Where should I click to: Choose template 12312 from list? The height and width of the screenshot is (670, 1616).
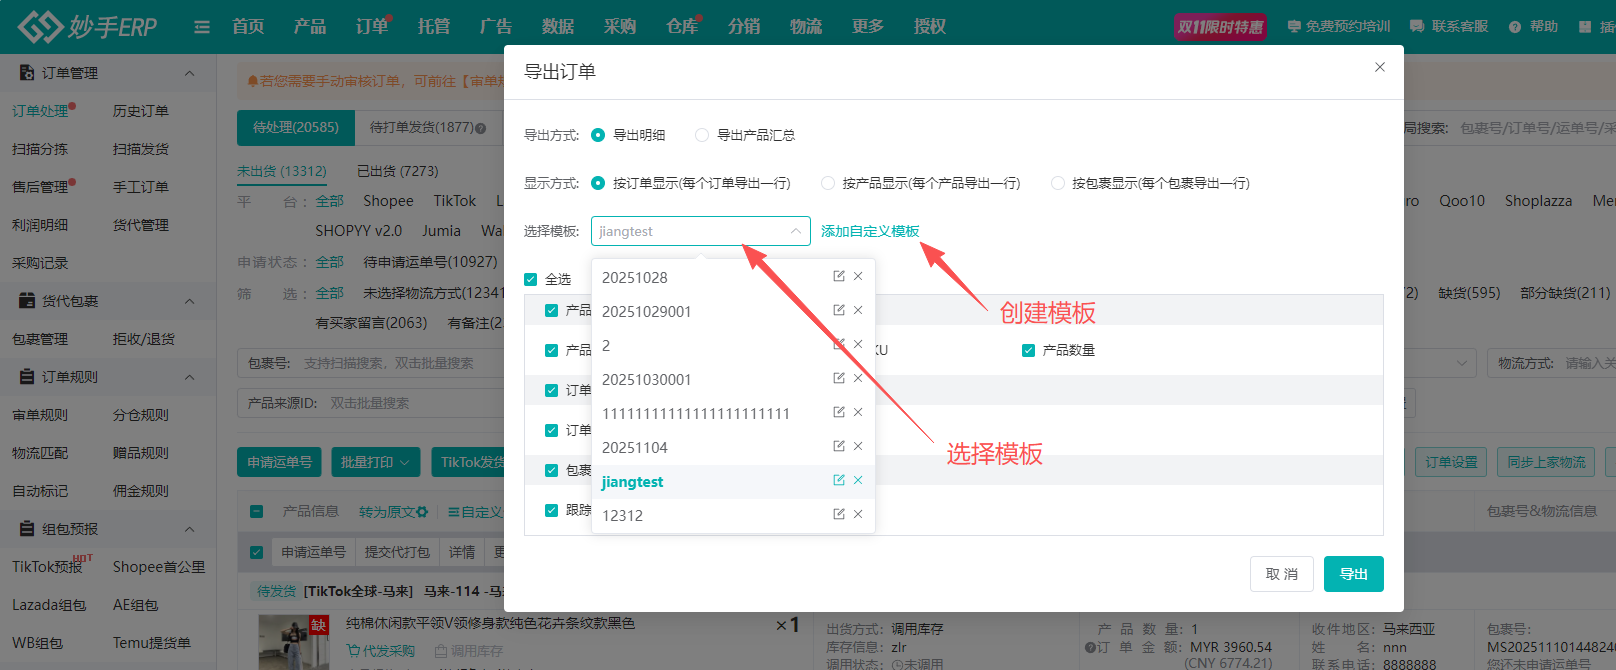733,516
